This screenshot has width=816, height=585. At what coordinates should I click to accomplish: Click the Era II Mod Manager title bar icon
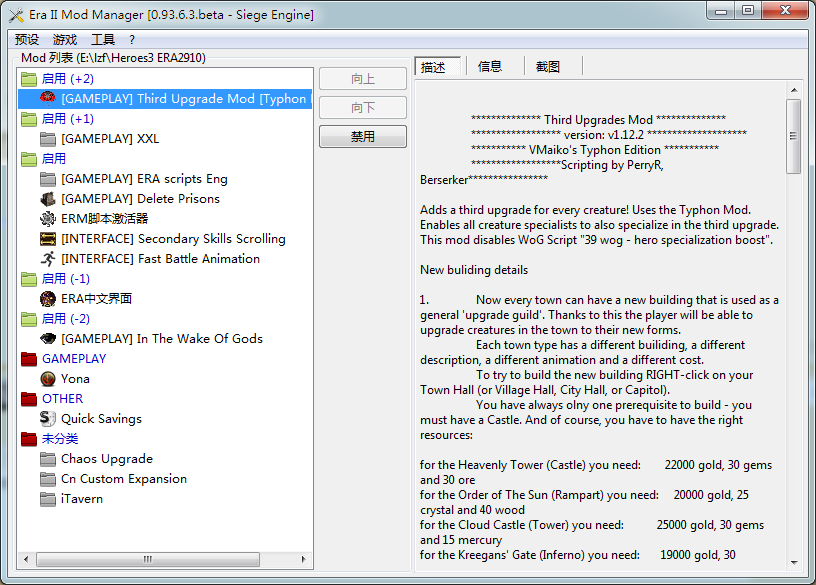pos(16,15)
